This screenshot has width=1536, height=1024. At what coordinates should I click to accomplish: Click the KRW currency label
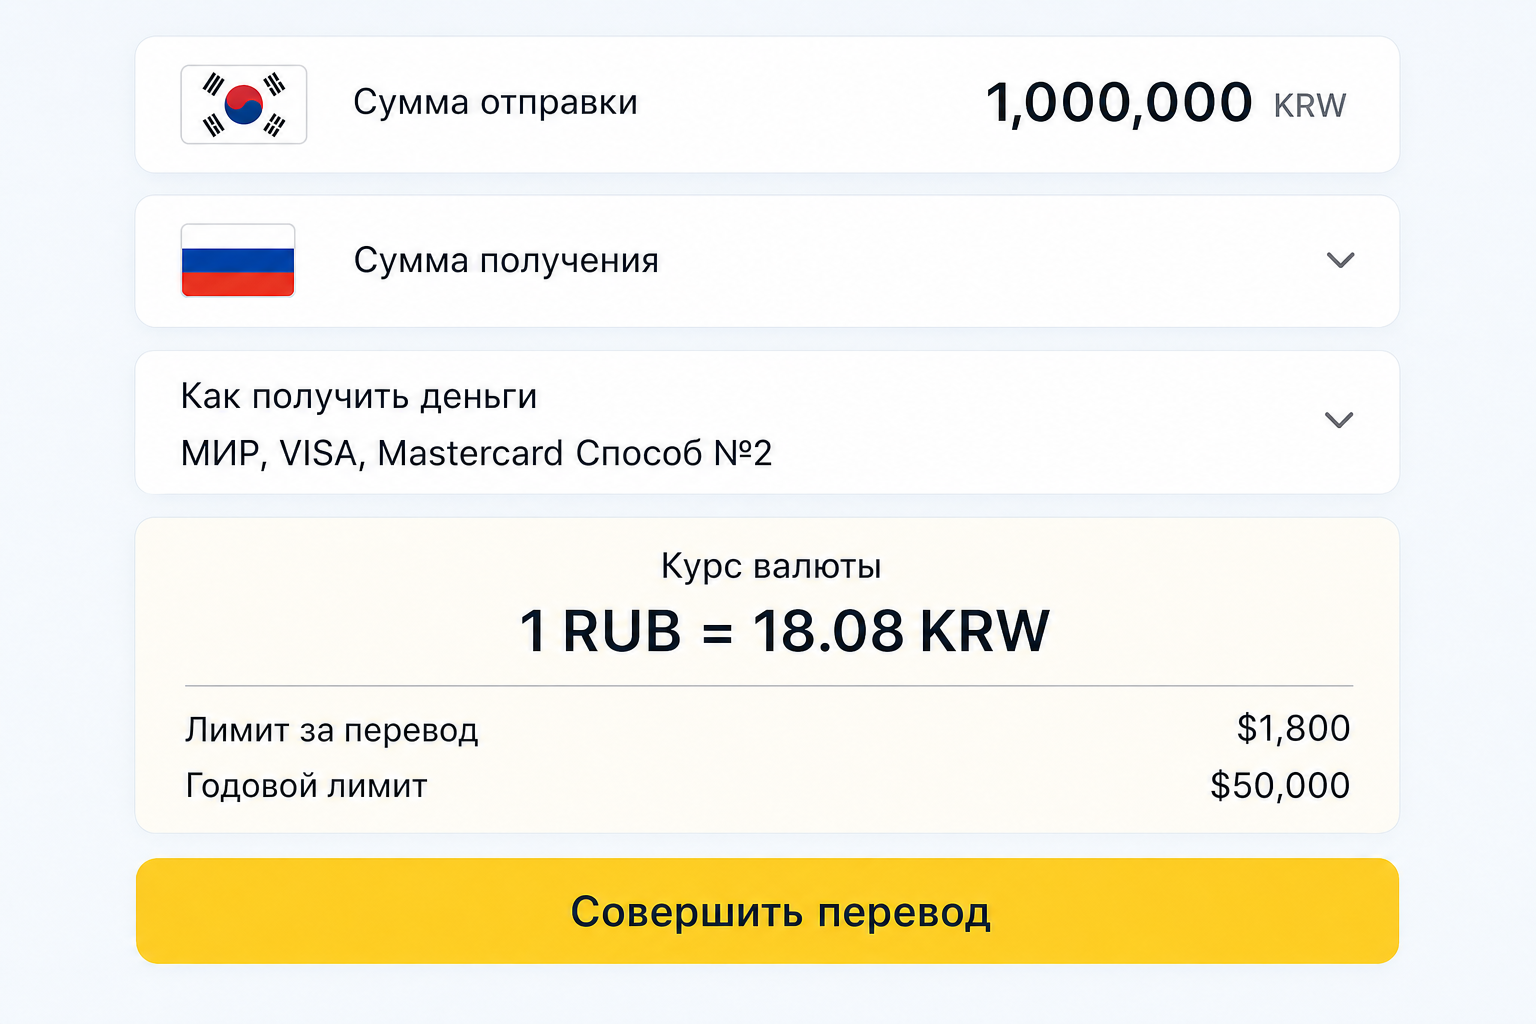pos(1310,106)
